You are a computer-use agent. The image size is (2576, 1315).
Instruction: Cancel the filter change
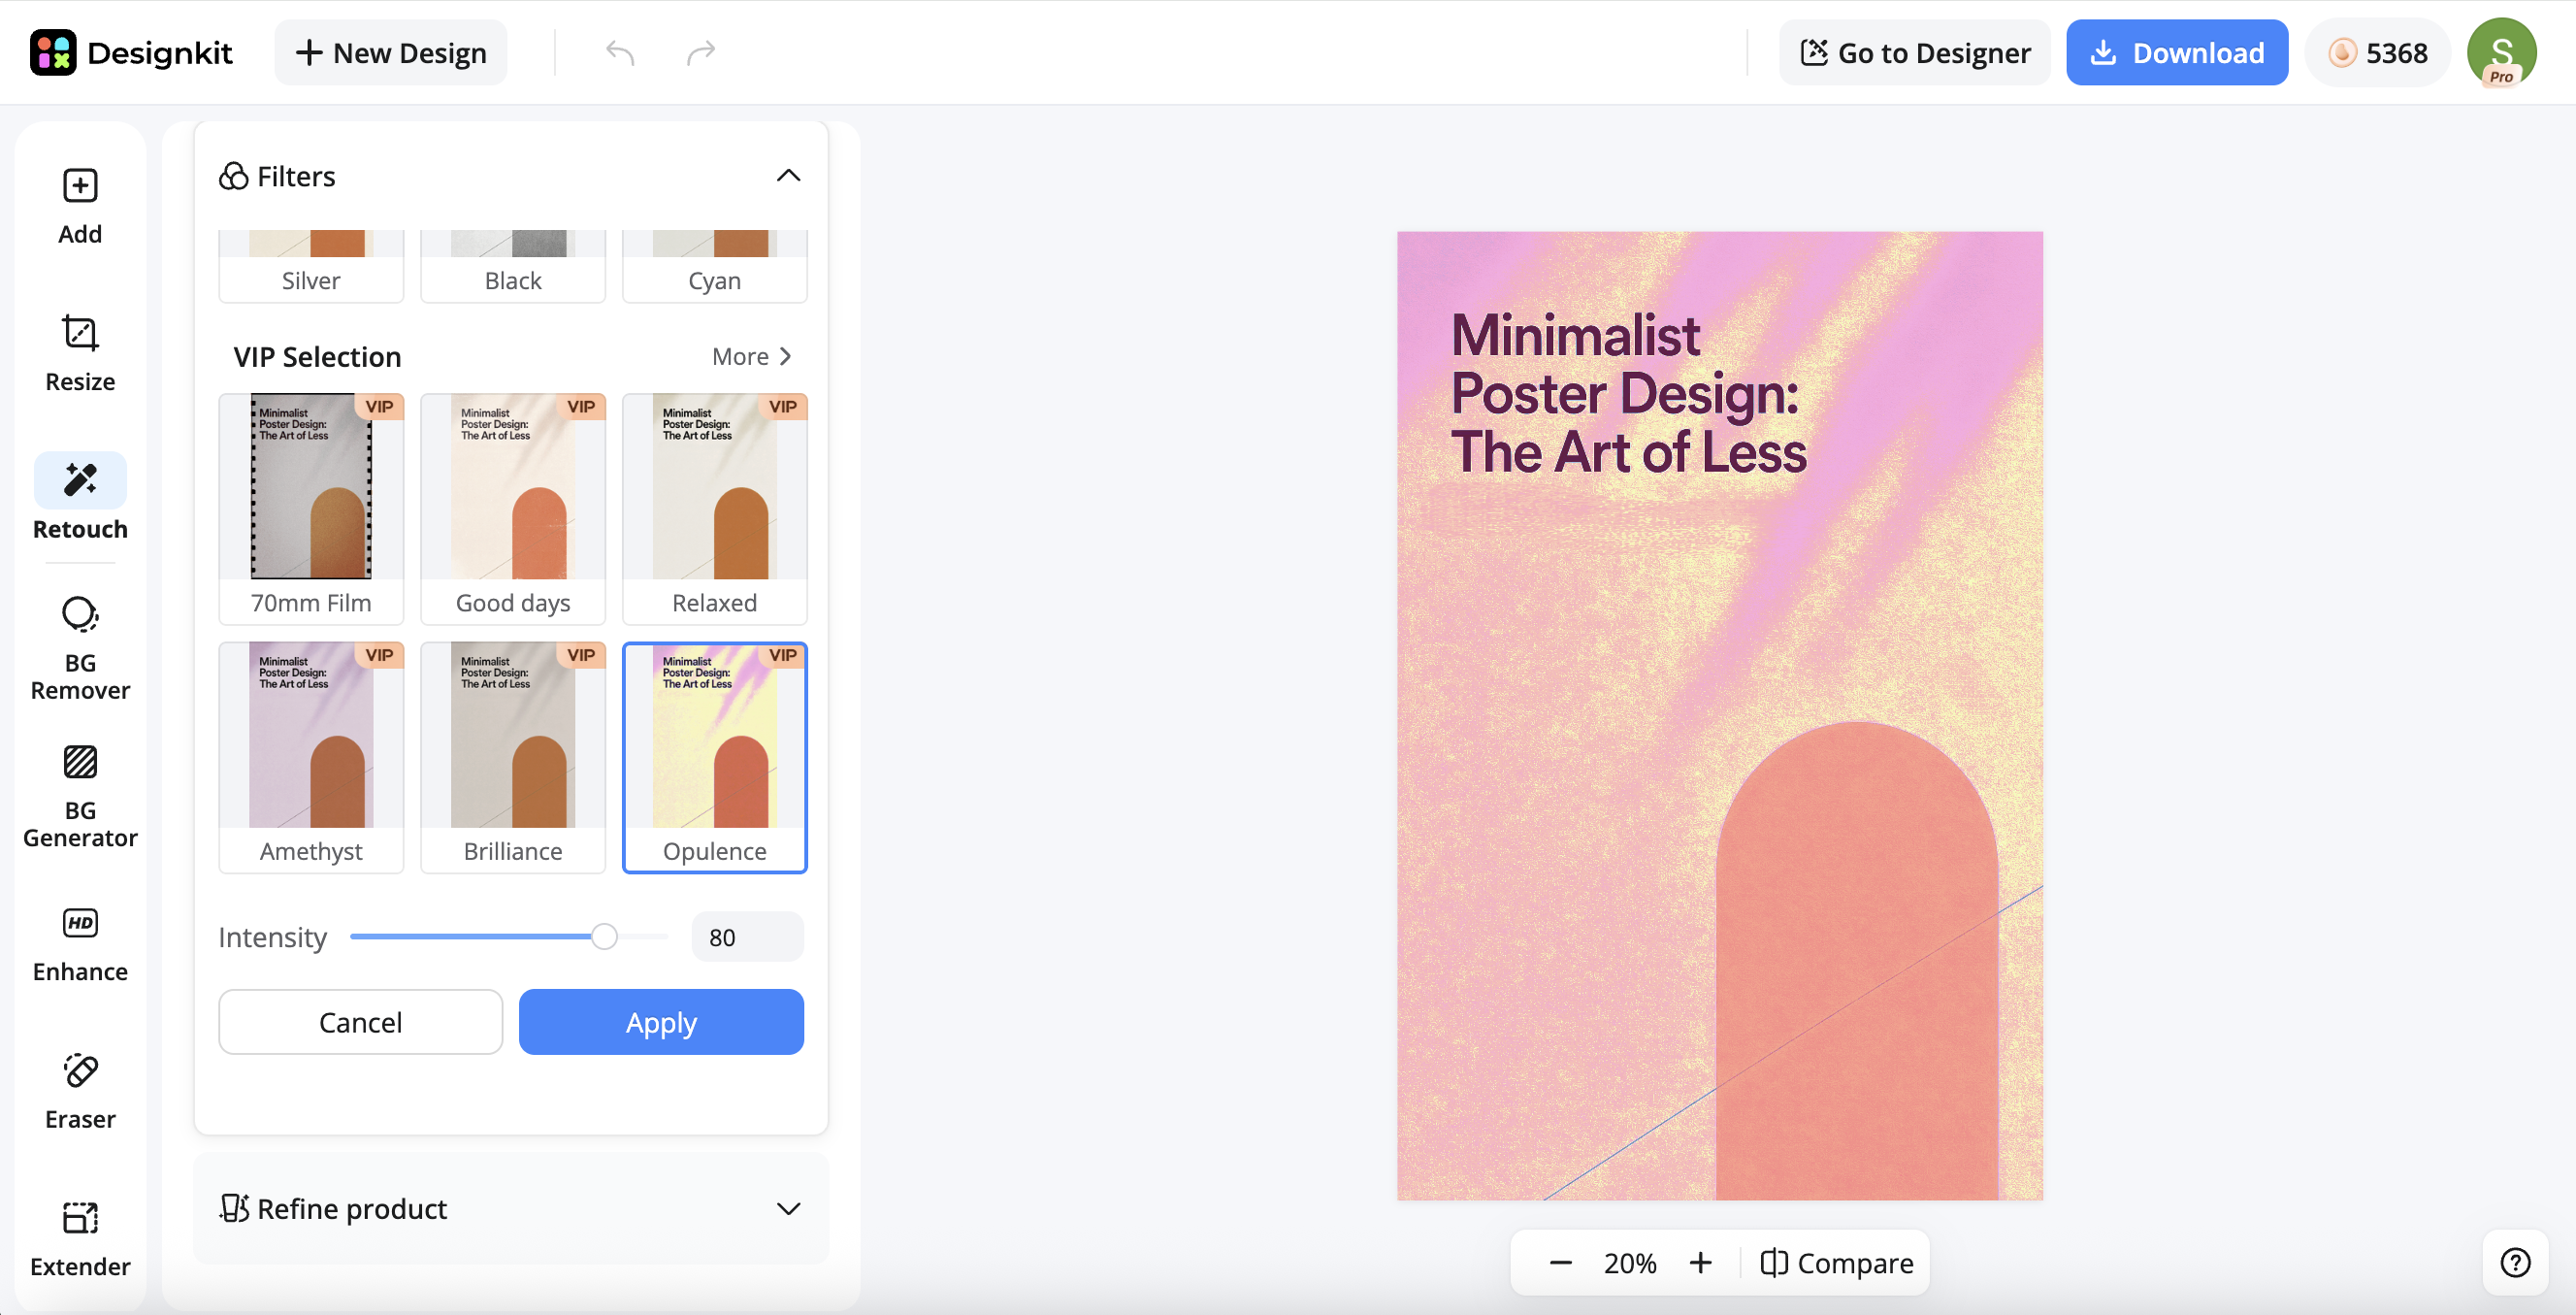(x=360, y=1022)
